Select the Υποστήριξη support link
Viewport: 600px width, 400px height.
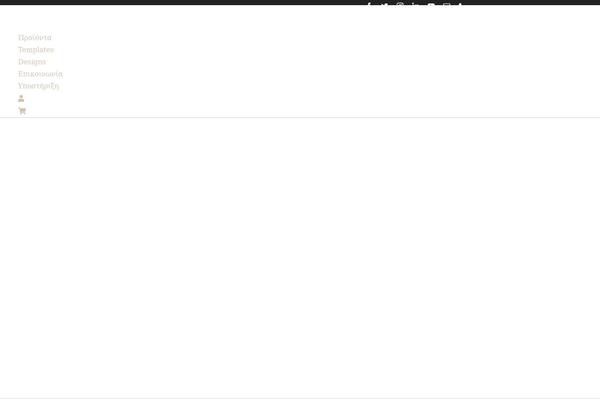click(x=39, y=86)
